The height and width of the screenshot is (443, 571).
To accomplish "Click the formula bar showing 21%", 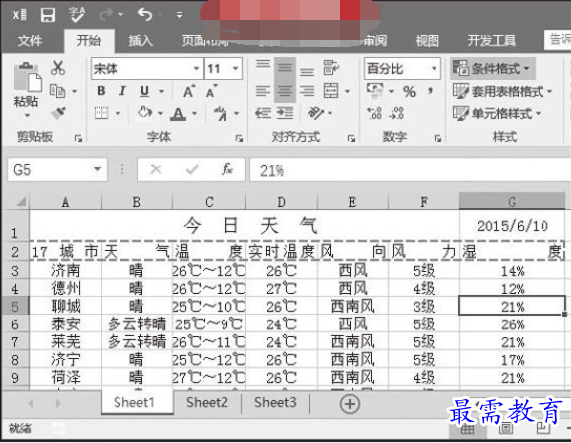I will [x=410, y=170].
